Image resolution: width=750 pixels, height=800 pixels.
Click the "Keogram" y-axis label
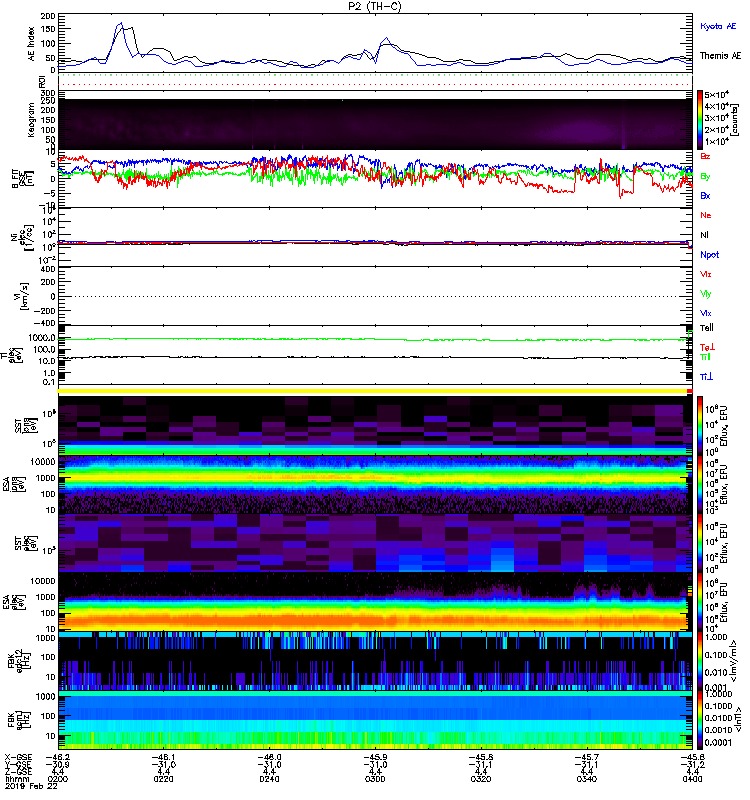[x=31, y=119]
